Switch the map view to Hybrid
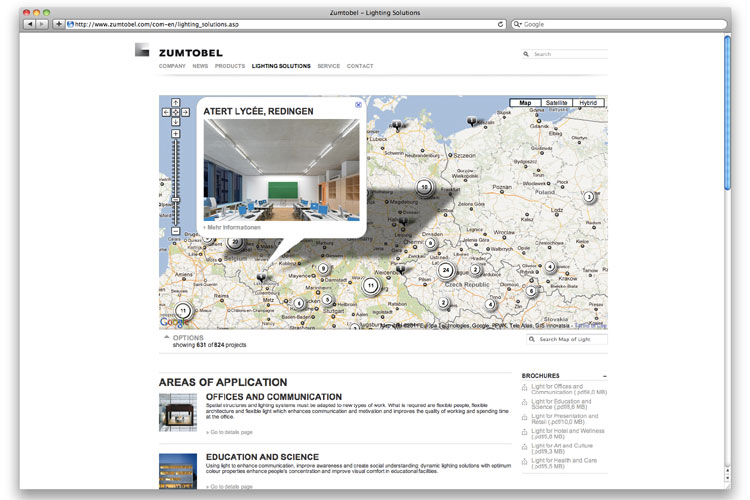750x500 pixels. point(588,103)
